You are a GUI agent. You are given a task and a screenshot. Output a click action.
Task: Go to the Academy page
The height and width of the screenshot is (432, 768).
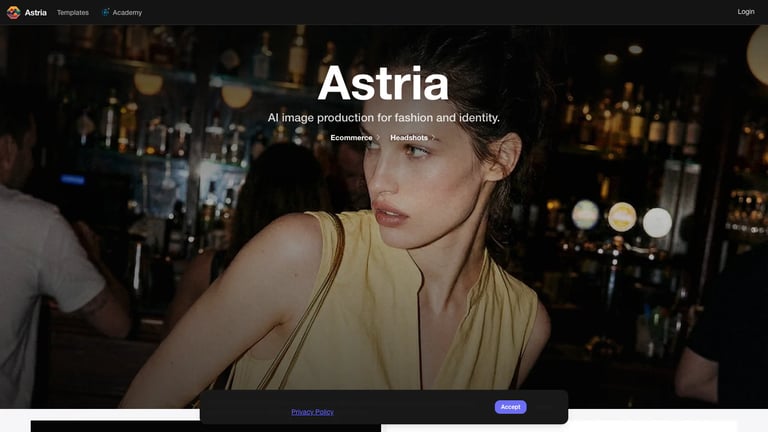127,12
